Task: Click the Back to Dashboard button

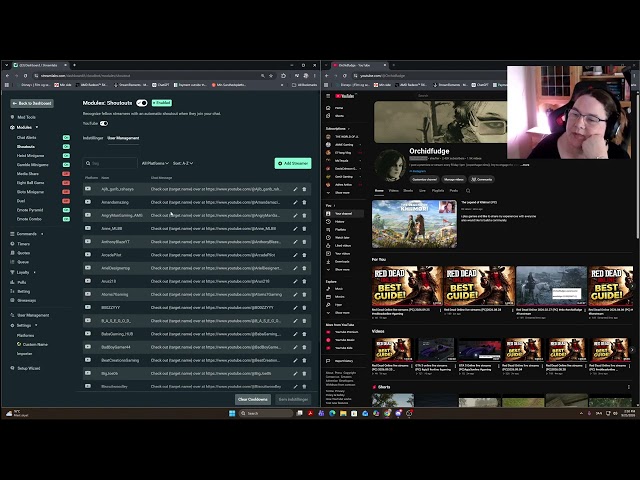Action: point(32,103)
